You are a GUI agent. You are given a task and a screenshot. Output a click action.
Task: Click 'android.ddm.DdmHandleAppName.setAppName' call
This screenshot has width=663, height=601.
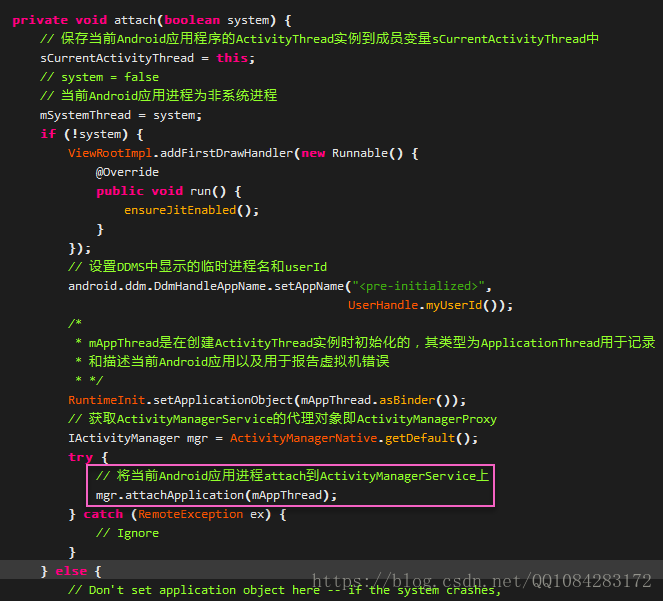coord(206,286)
